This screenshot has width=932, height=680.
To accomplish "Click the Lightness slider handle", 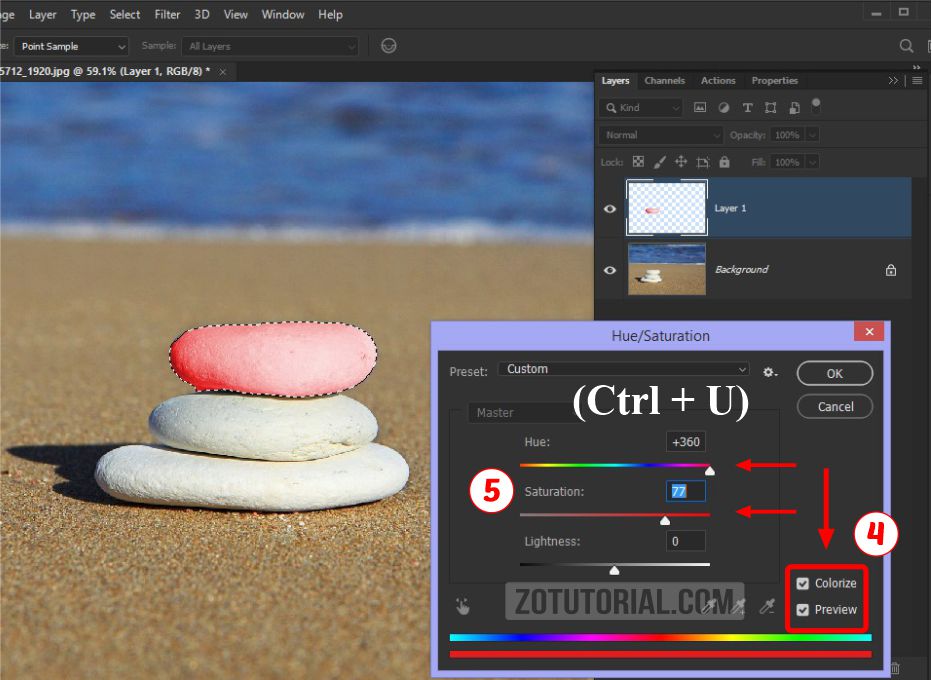I will 615,571.
